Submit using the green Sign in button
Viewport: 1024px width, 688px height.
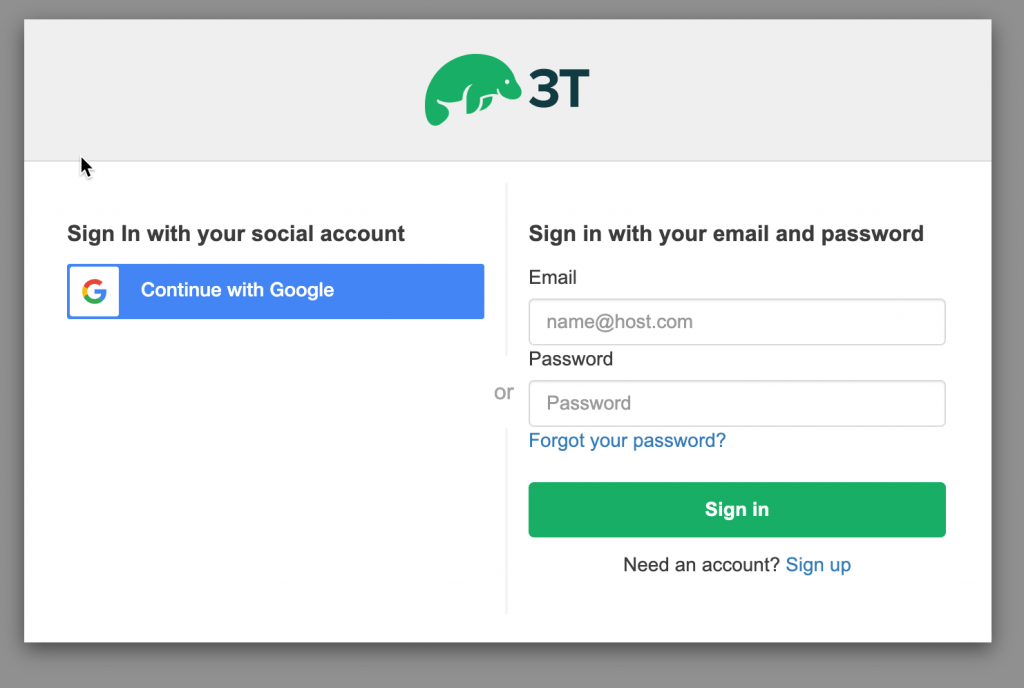[737, 510]
